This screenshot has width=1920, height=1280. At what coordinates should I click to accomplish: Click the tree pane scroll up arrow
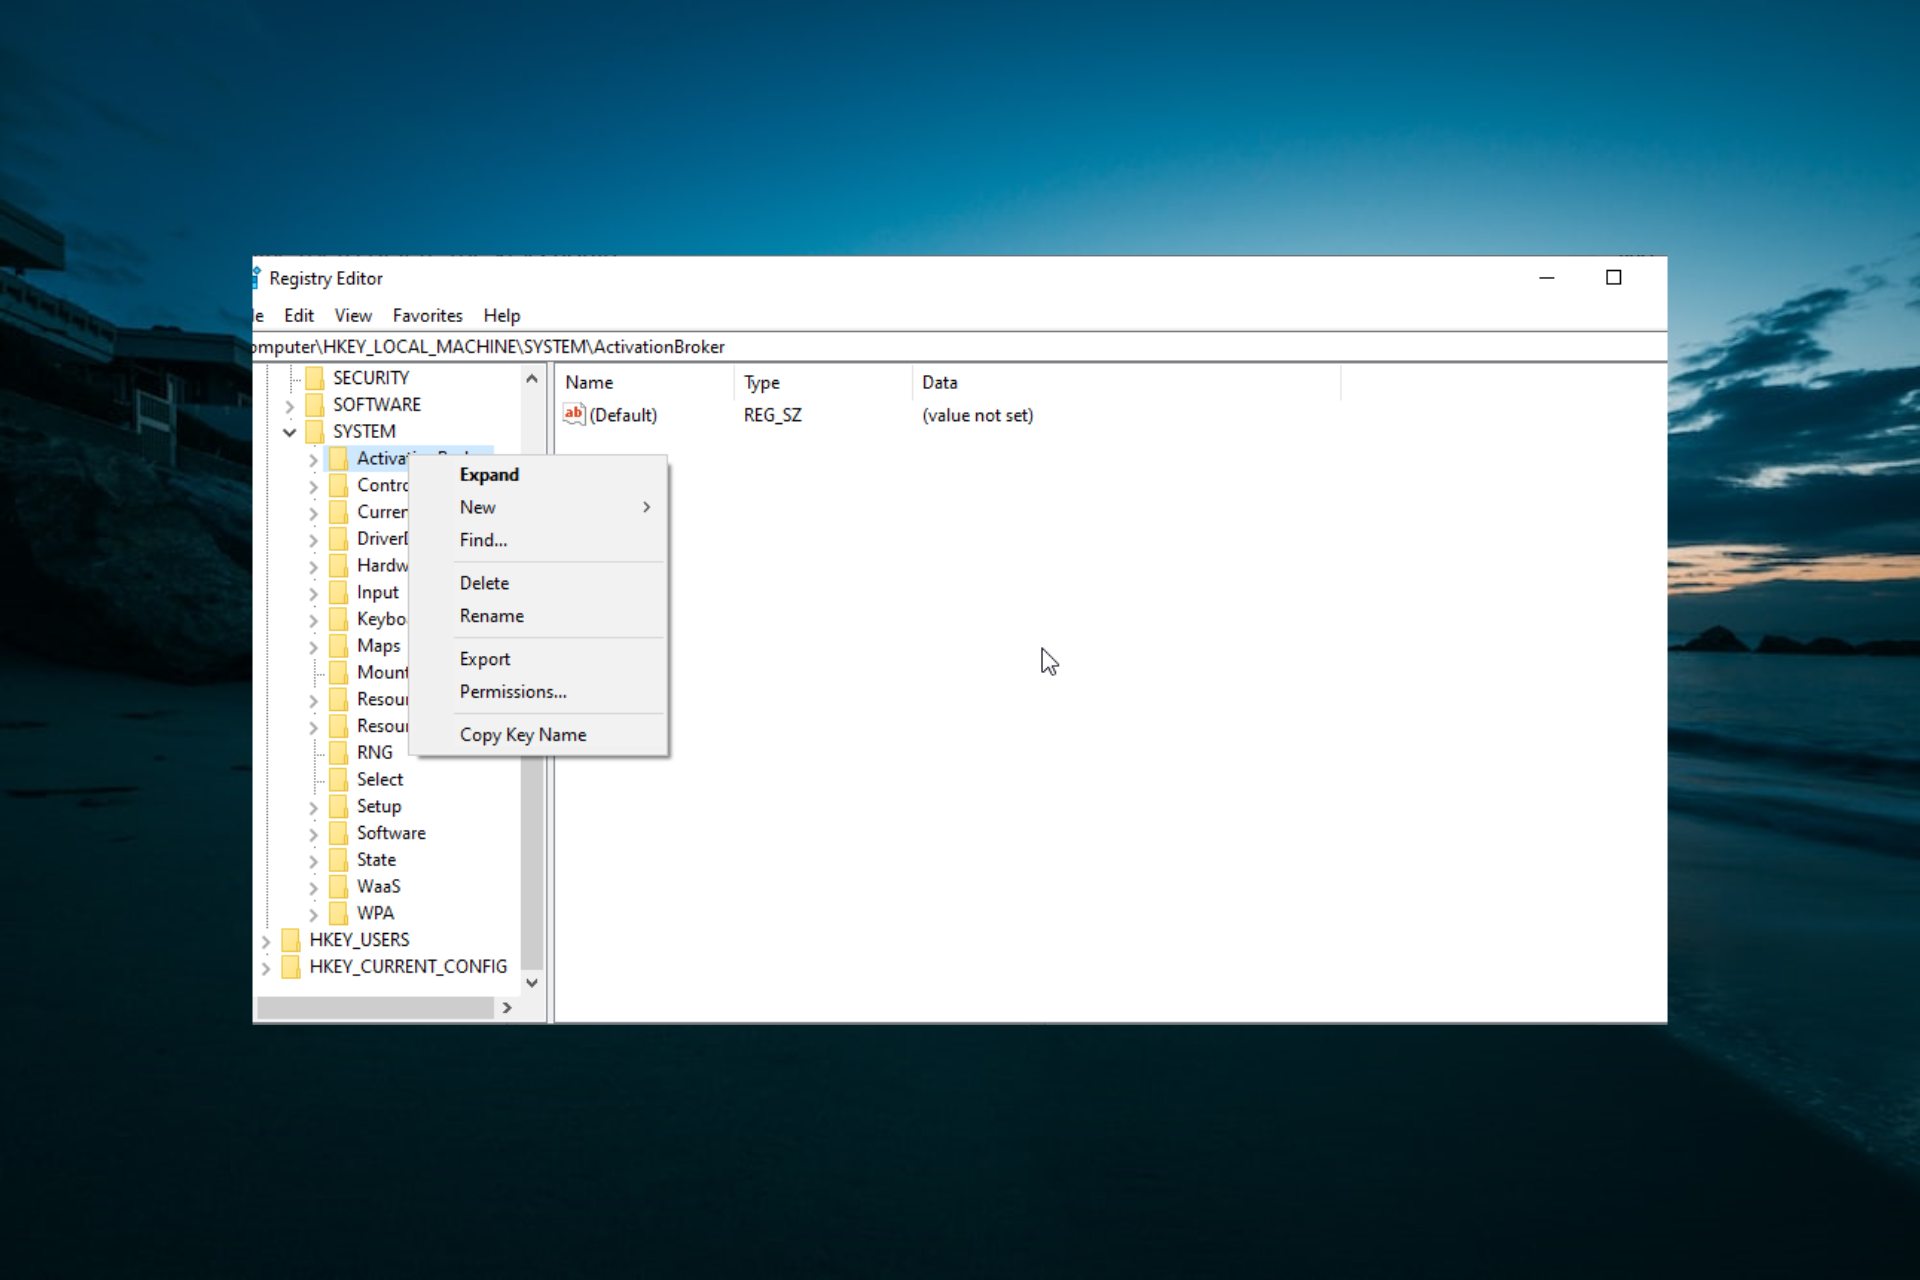point(532,379)
